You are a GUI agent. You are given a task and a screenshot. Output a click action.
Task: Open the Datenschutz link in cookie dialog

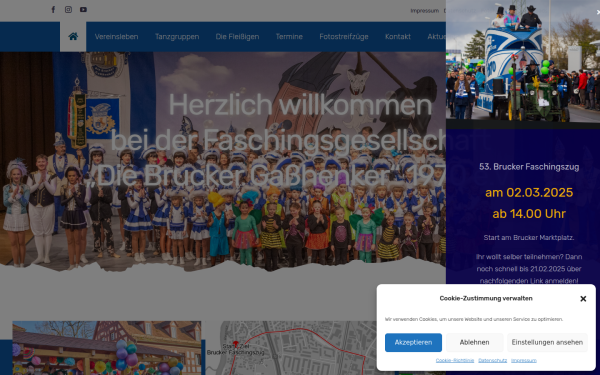(x=492, y=360)
